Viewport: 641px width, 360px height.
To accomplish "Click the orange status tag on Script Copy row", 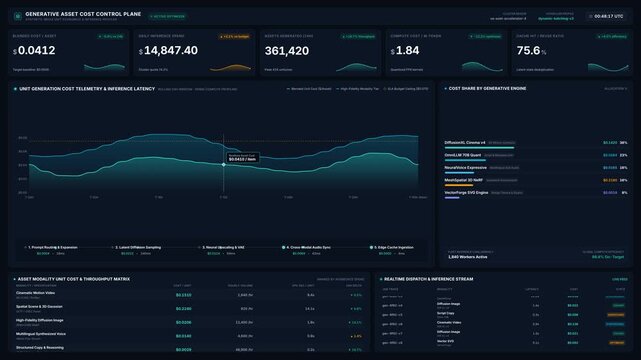I will (616, 315).
